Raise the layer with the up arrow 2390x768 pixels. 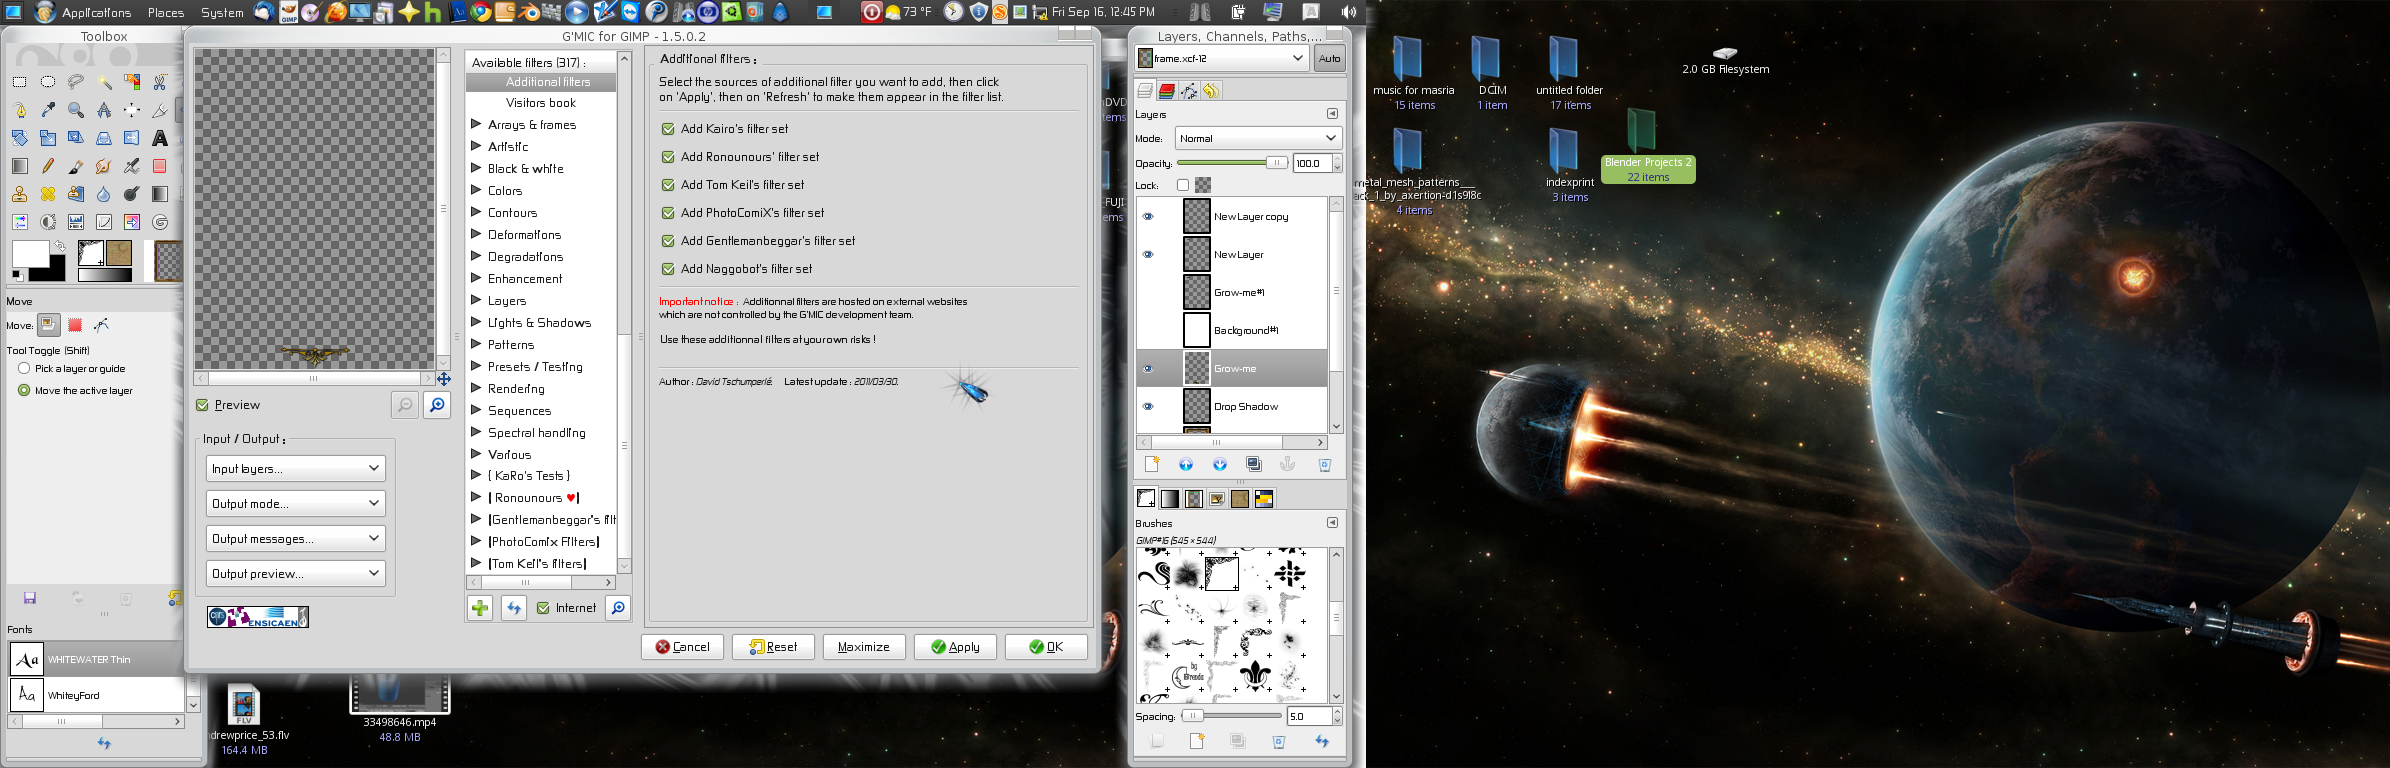click(1186, 464)
